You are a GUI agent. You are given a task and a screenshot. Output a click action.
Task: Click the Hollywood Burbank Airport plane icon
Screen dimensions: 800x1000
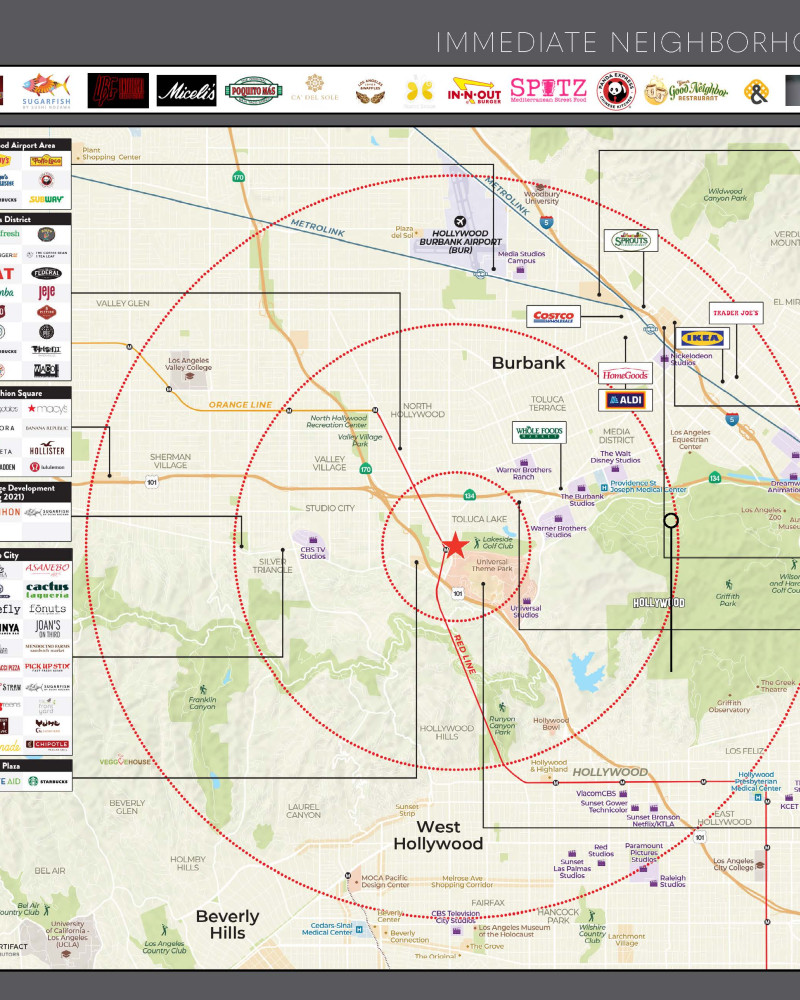(461, 222)
